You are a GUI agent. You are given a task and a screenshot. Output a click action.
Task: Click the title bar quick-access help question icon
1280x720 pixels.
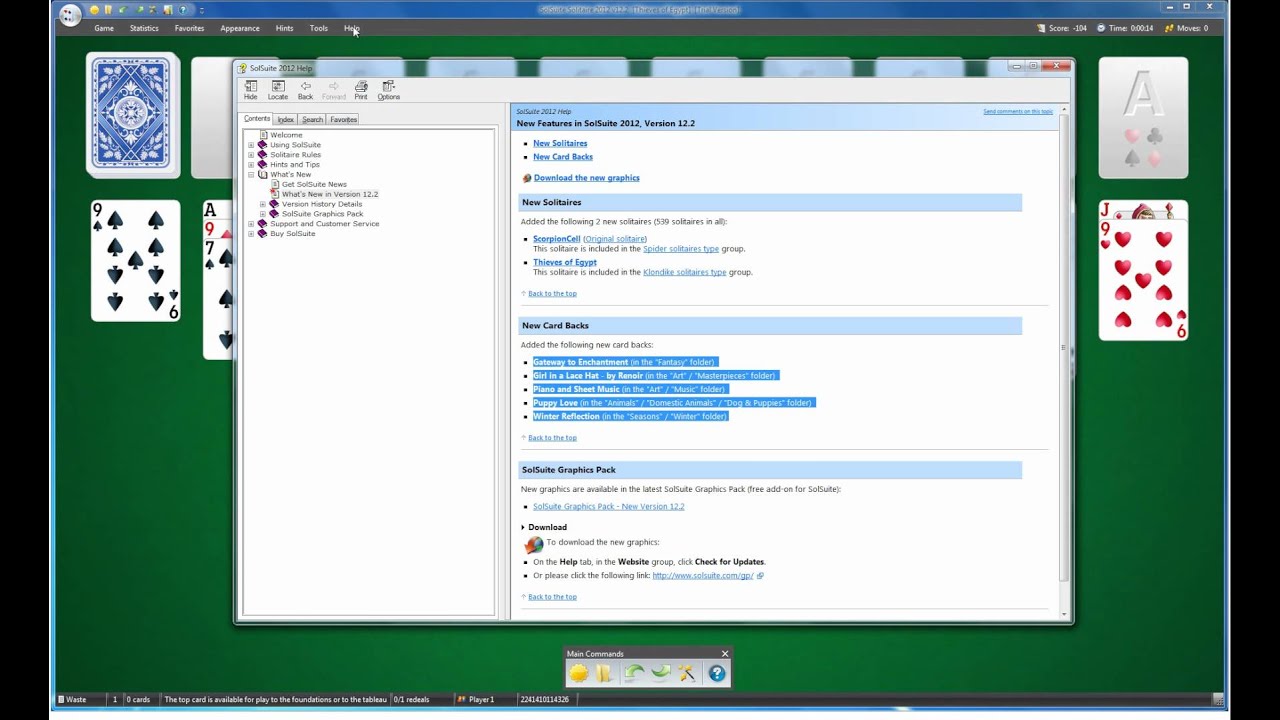pyautogui.click(x=182, y=10)
